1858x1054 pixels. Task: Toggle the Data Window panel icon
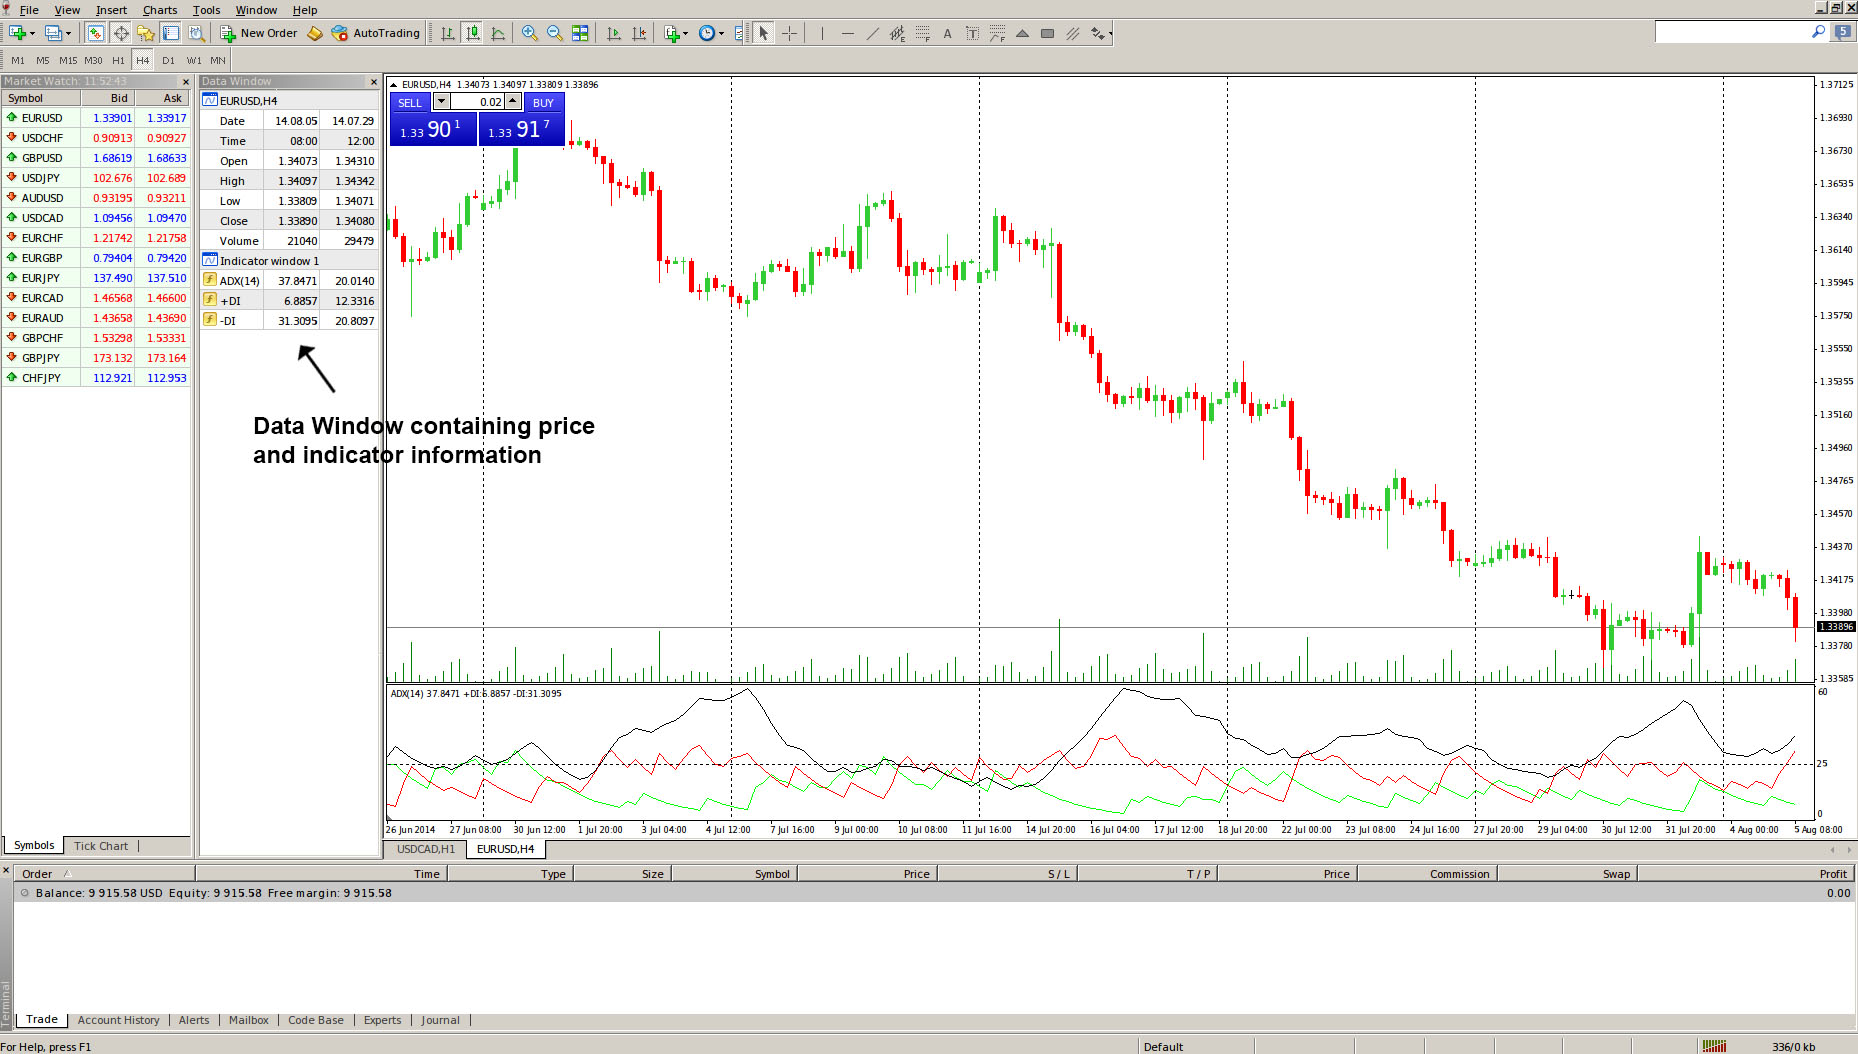pyautogui.click(x=121, y=33)
